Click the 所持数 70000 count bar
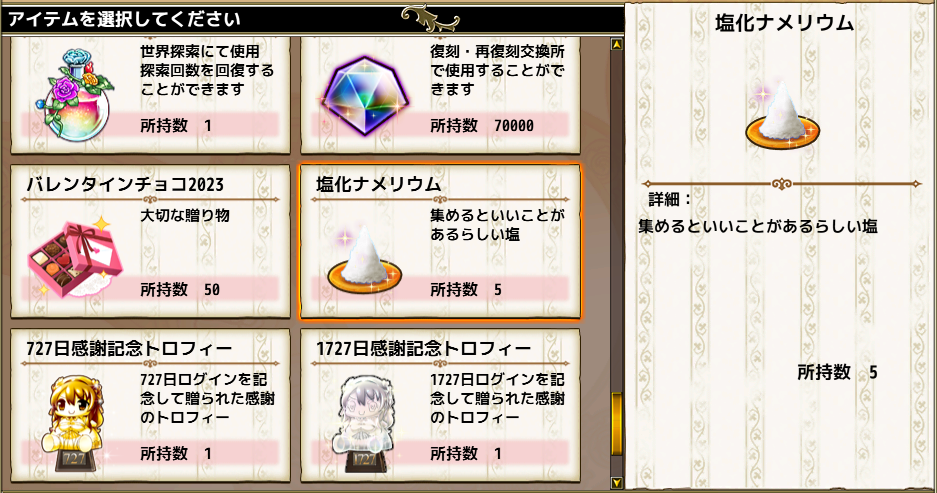The image size is (937, 493). click(x=440, y=125)
